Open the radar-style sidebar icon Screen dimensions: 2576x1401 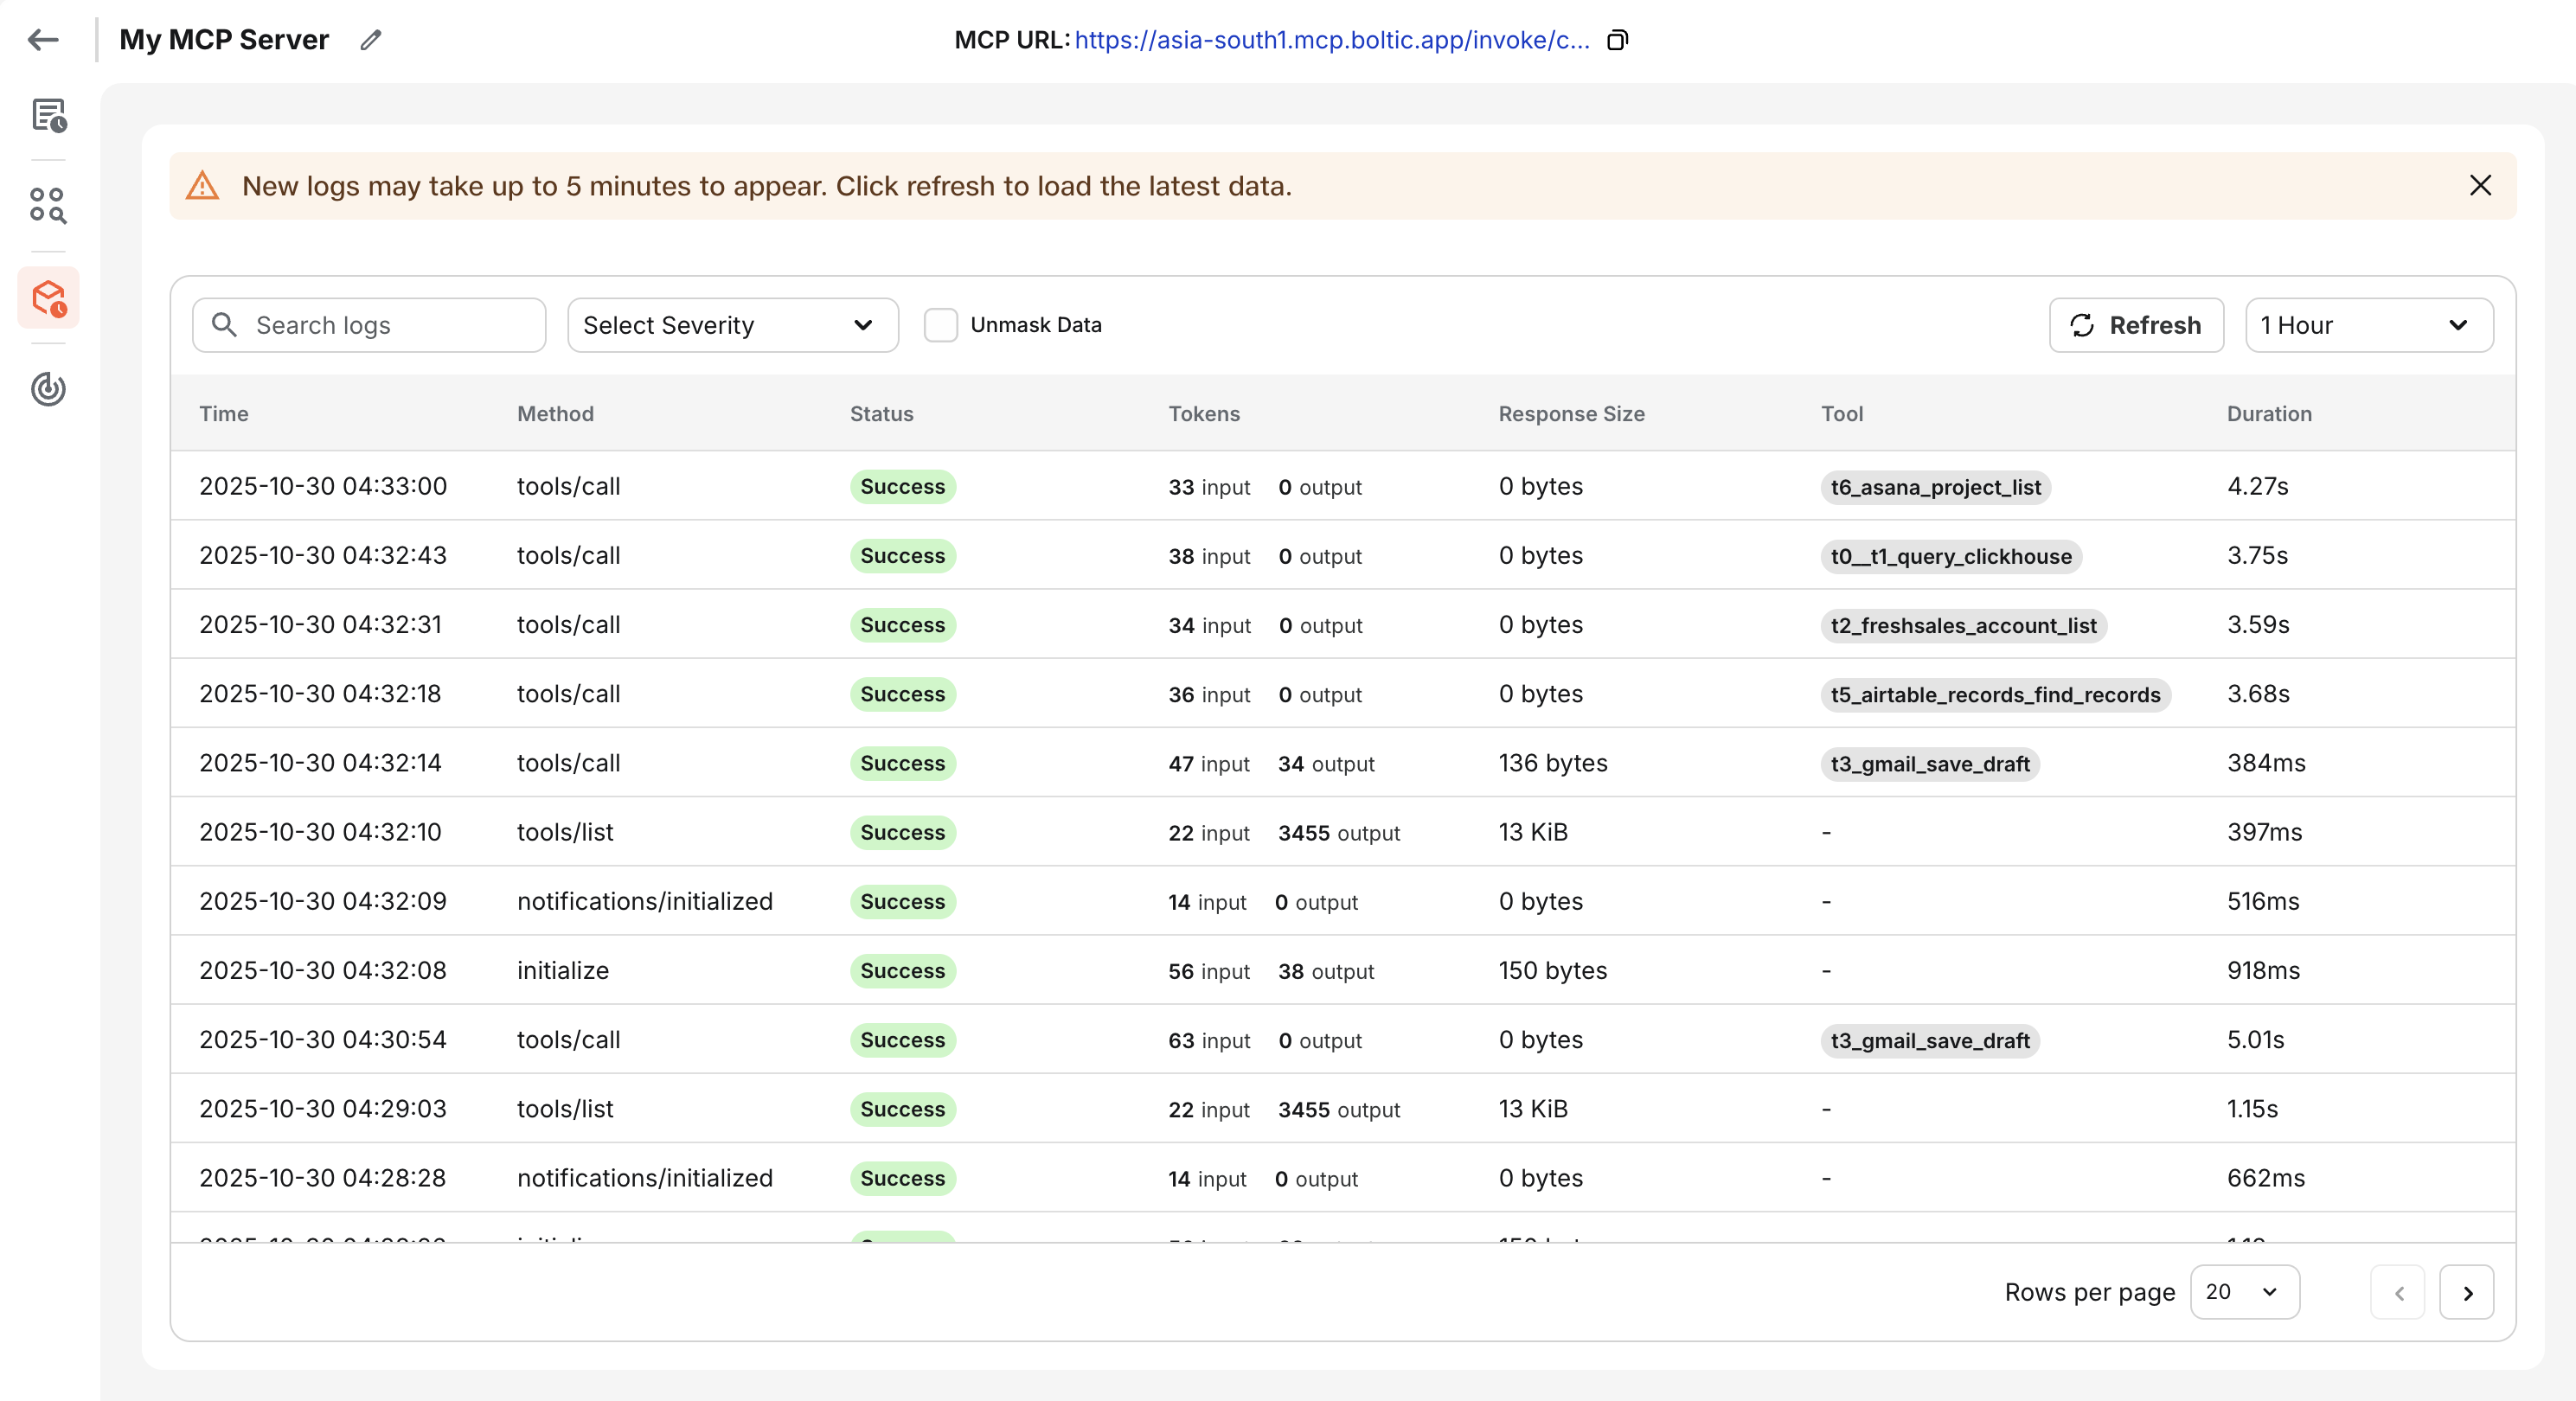[x=48, y=388]
